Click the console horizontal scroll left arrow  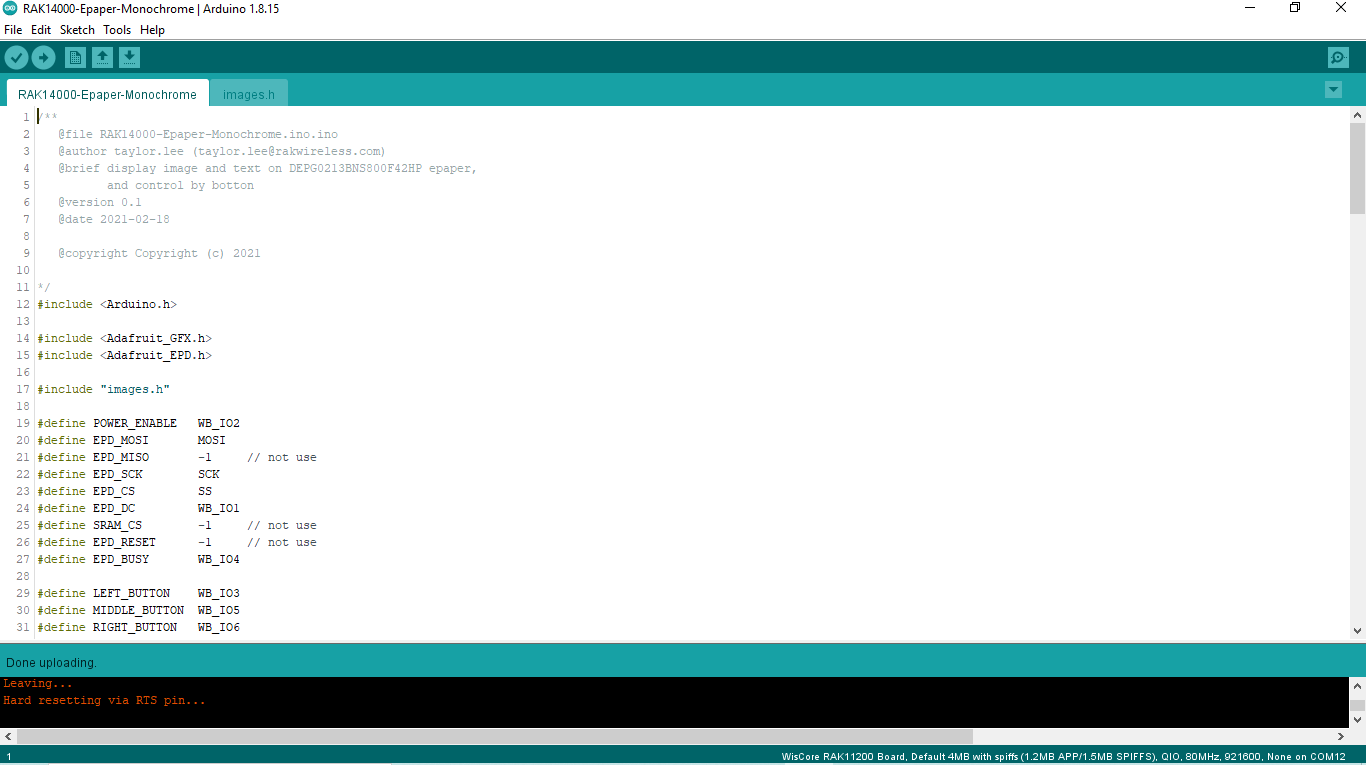pos(8,736)
